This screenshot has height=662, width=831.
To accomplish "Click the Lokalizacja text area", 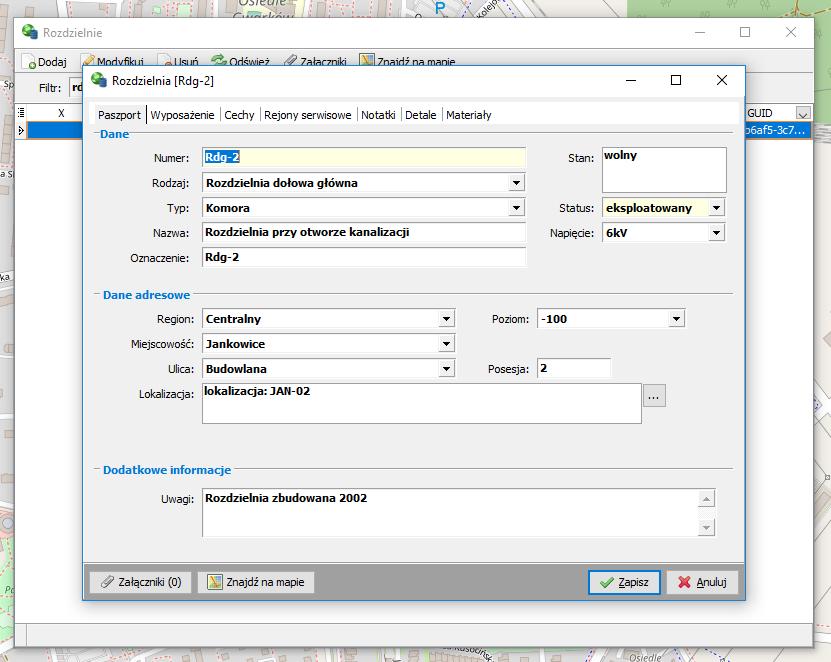I will [421, 403].
